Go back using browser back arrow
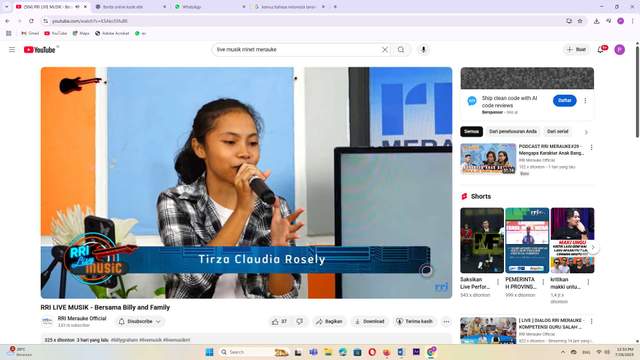 click(x=7, y=21)
